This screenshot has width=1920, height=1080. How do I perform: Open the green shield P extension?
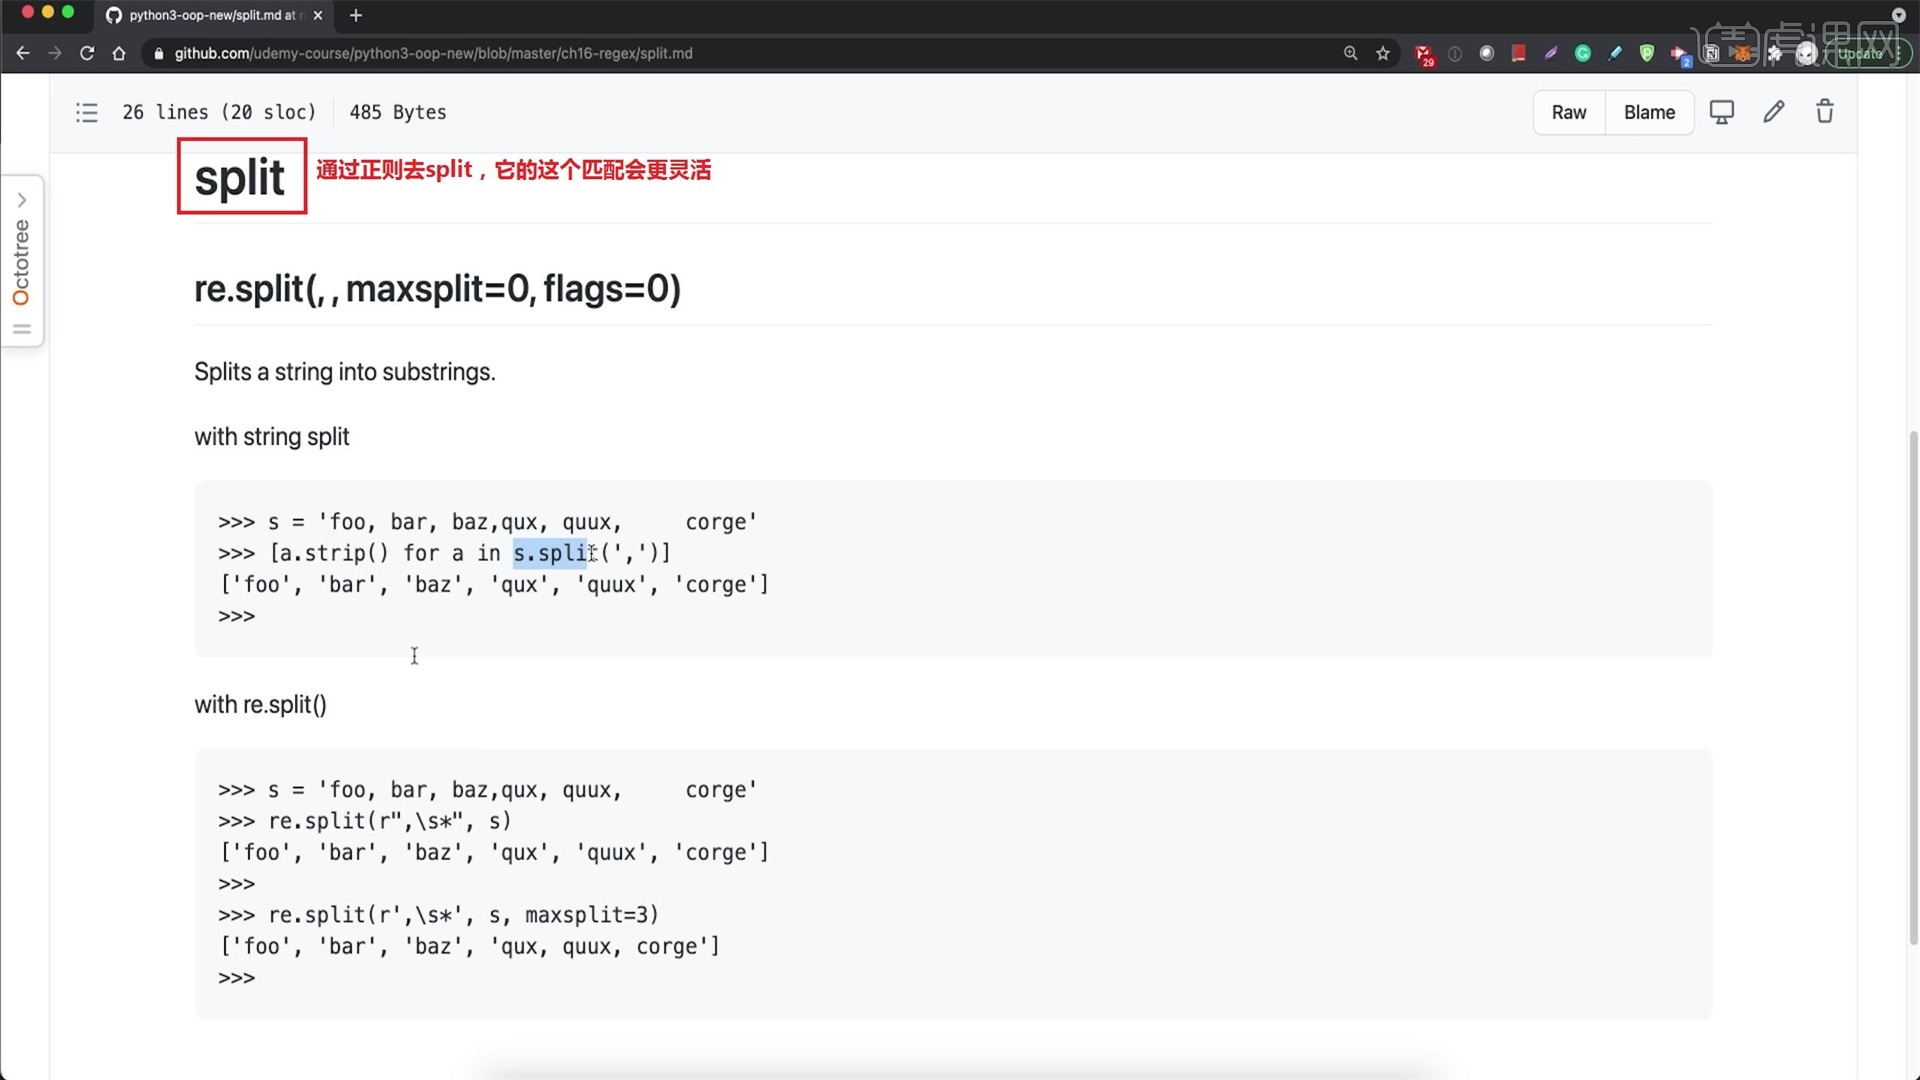(x=1647, y=53)
